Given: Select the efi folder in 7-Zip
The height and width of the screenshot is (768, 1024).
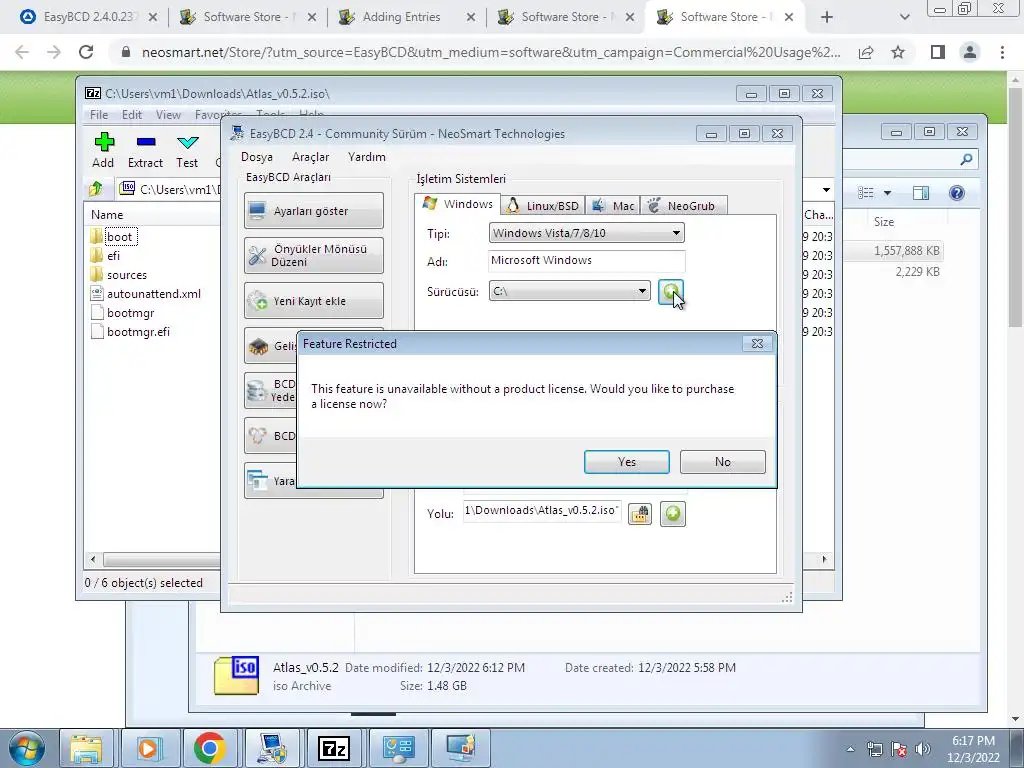Looking at the screenshot, I should (113, 255).
